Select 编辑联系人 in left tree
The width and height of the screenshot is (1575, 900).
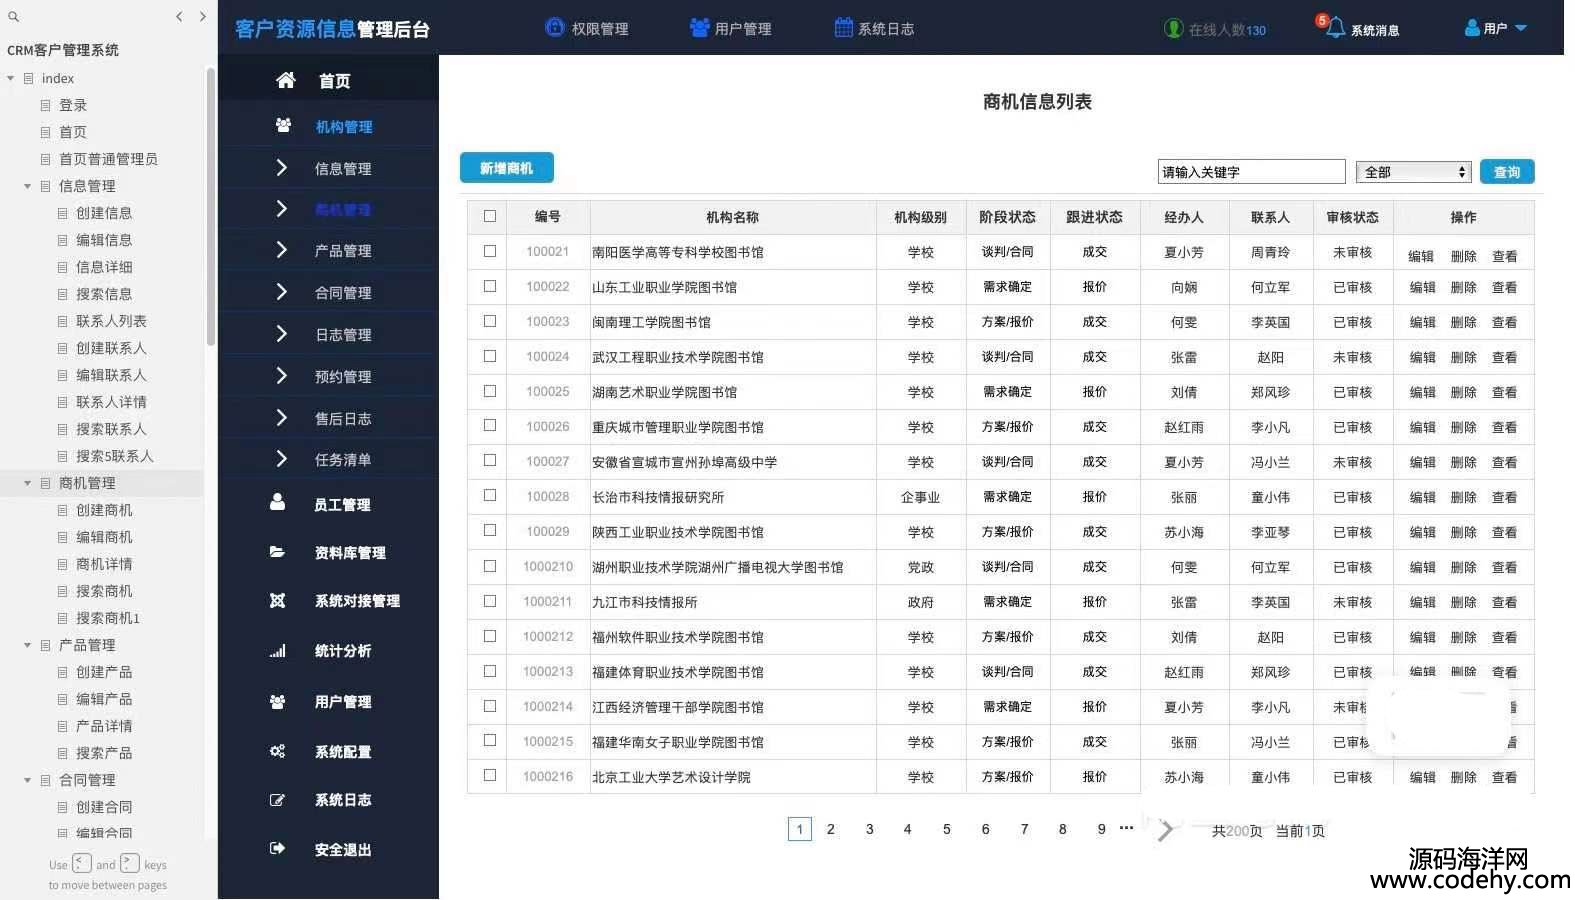111,375
